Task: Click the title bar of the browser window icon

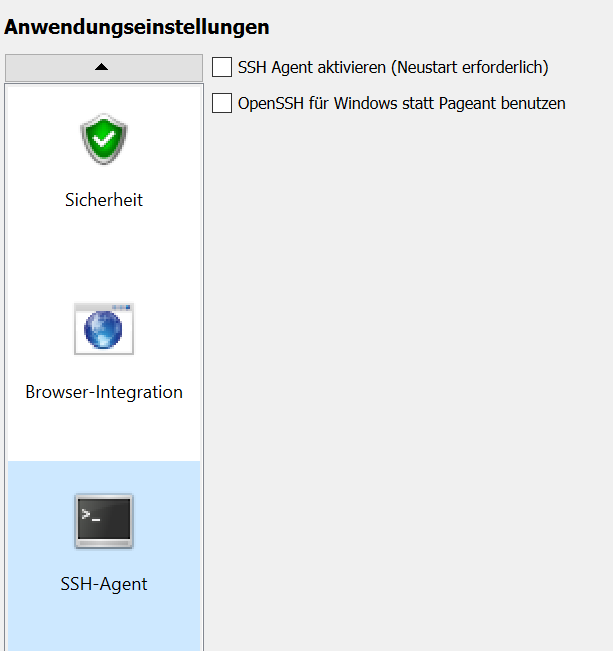Action: (x=104, y=307)
